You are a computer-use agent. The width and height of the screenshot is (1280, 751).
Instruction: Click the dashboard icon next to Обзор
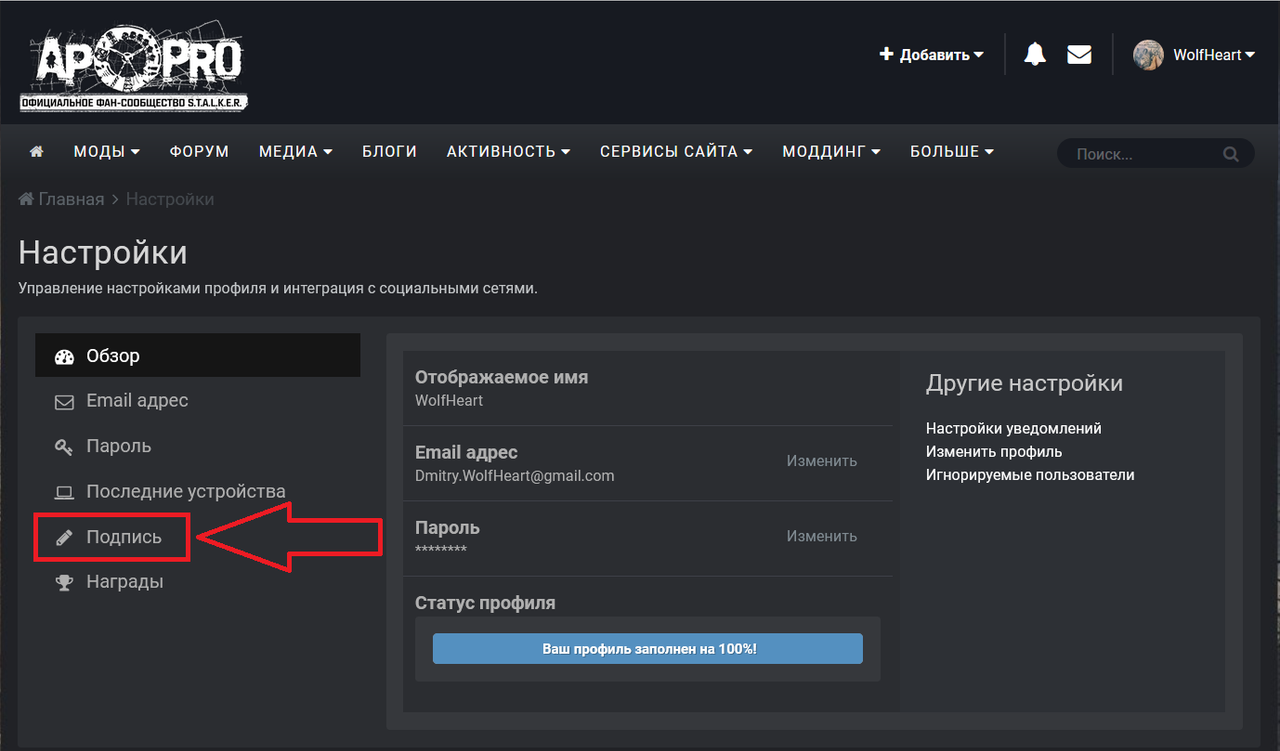point(64,357)
